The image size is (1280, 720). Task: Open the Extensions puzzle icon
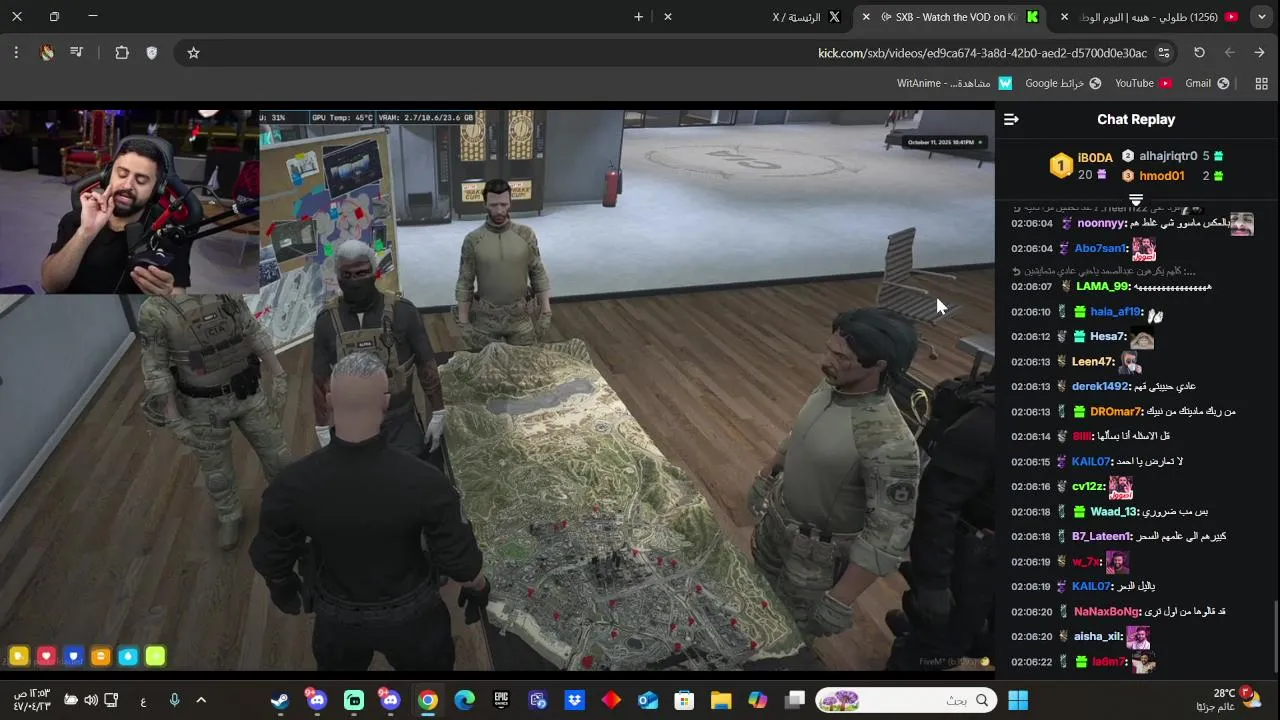tap(122, 53)
